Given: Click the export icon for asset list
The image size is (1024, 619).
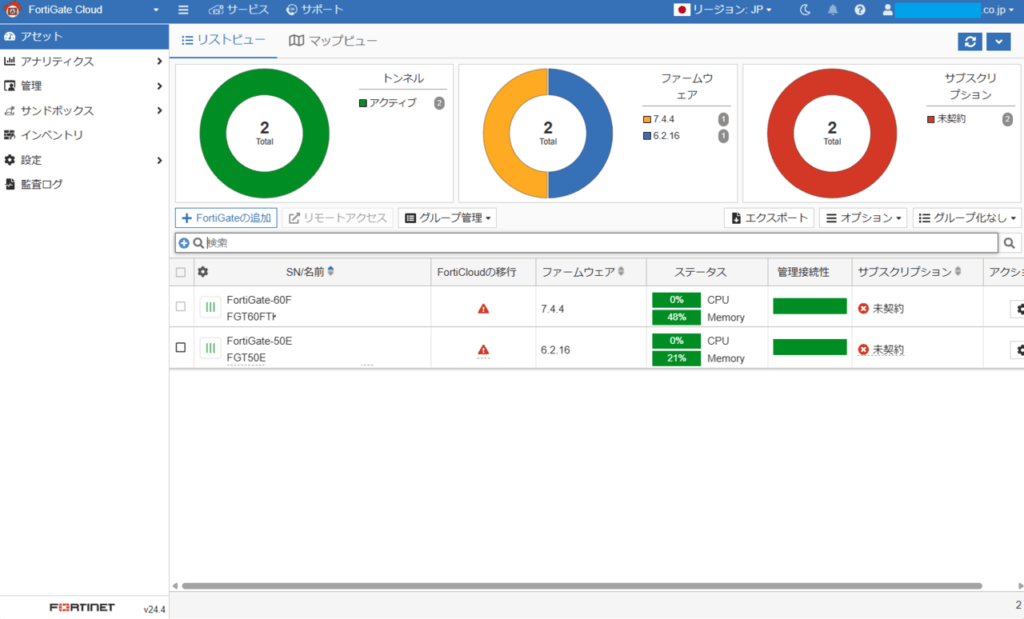Looking at the screenshot, I should coord(768,217).
